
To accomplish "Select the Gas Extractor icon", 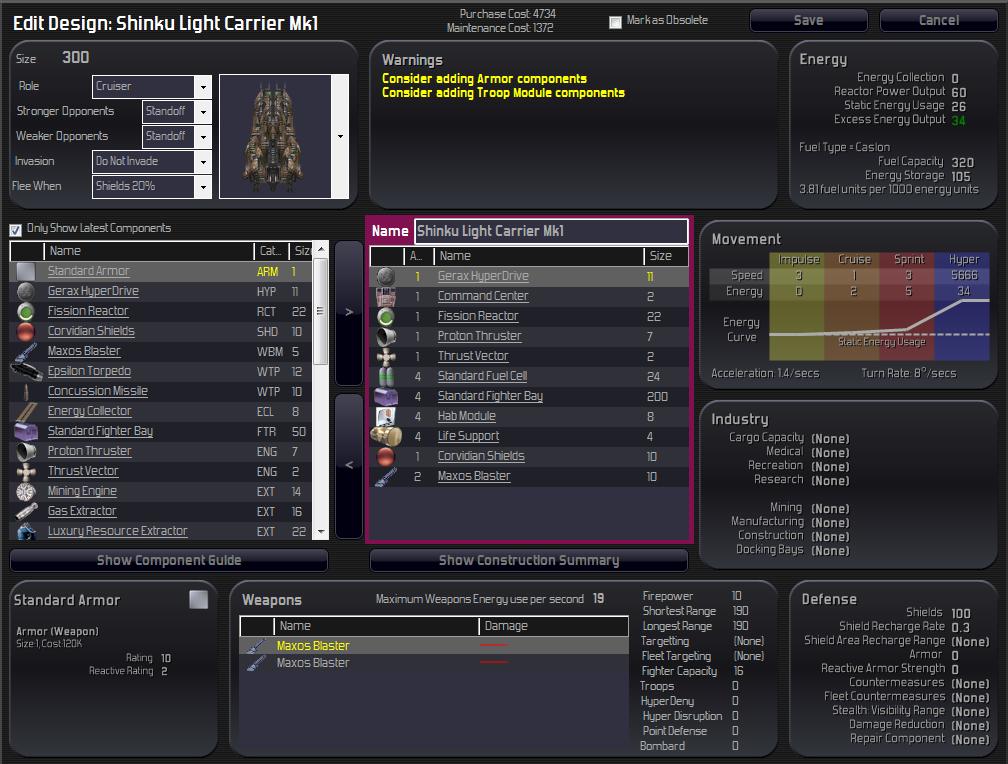I will click(x=26, y=511).
